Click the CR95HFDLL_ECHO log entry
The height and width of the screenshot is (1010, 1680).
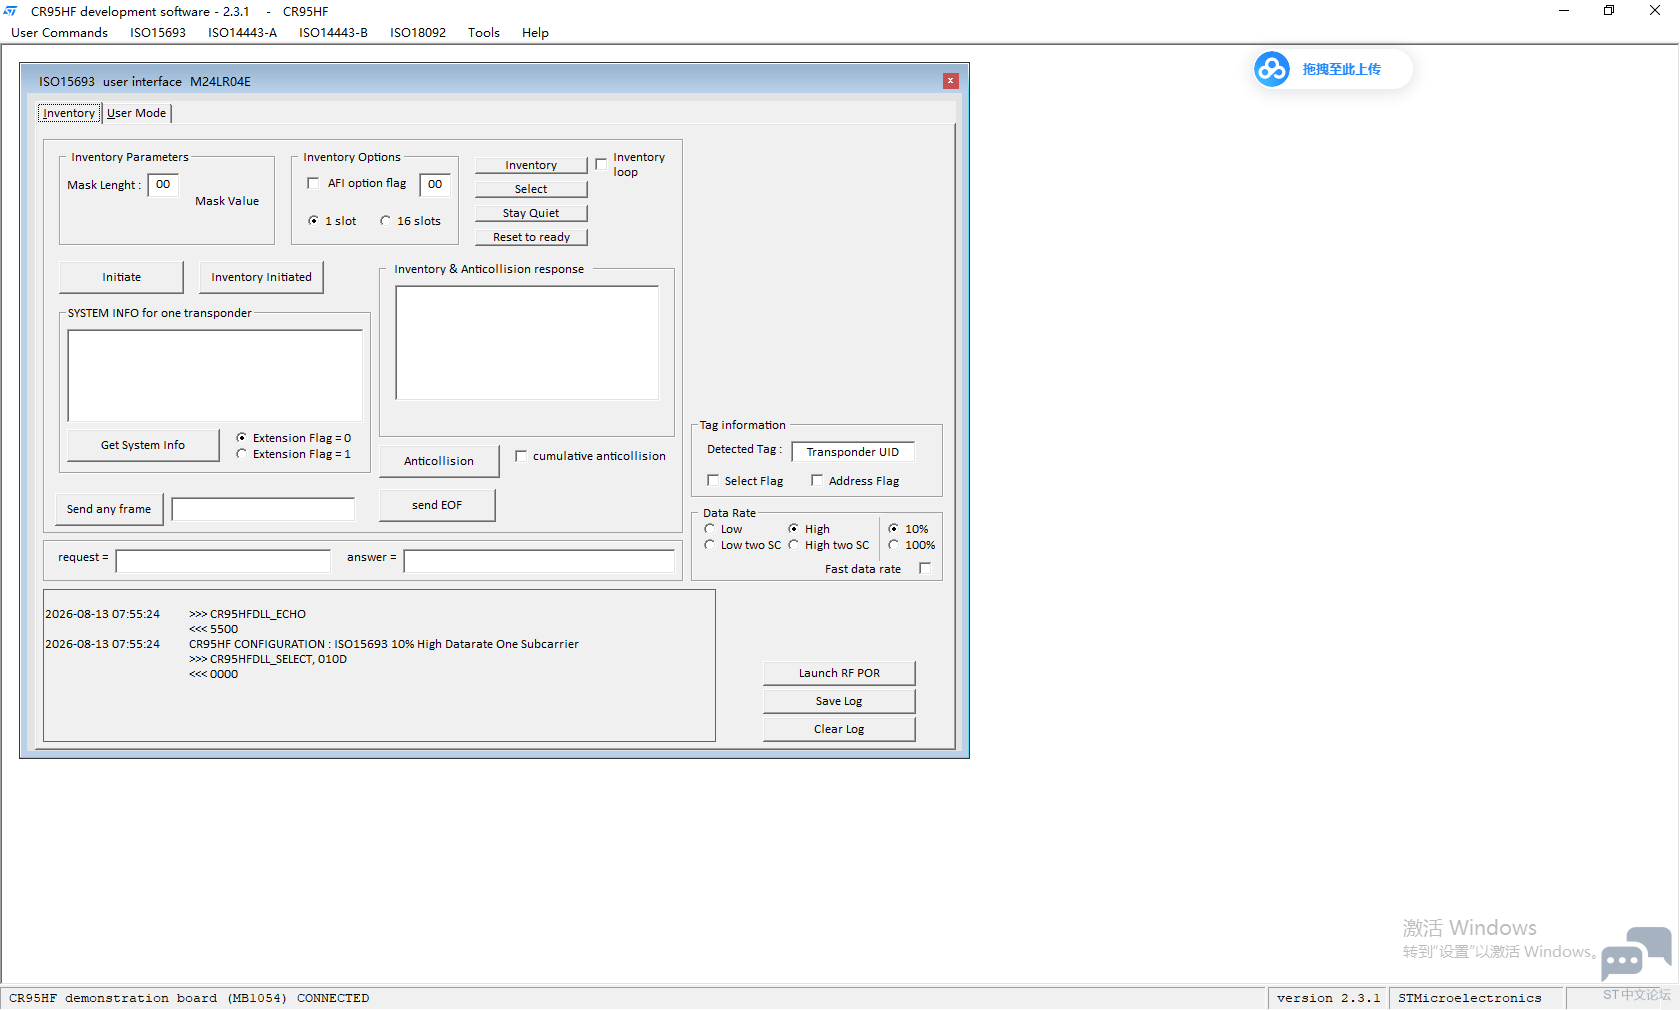click(248, 614)
